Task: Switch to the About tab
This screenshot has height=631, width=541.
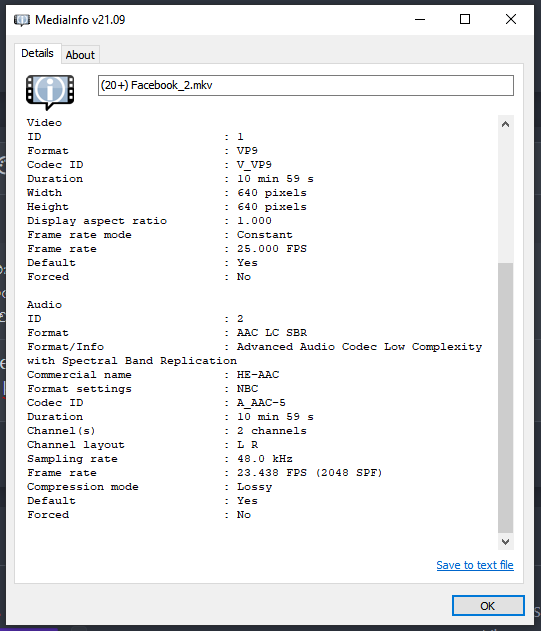Action: [x=80, y=55]
